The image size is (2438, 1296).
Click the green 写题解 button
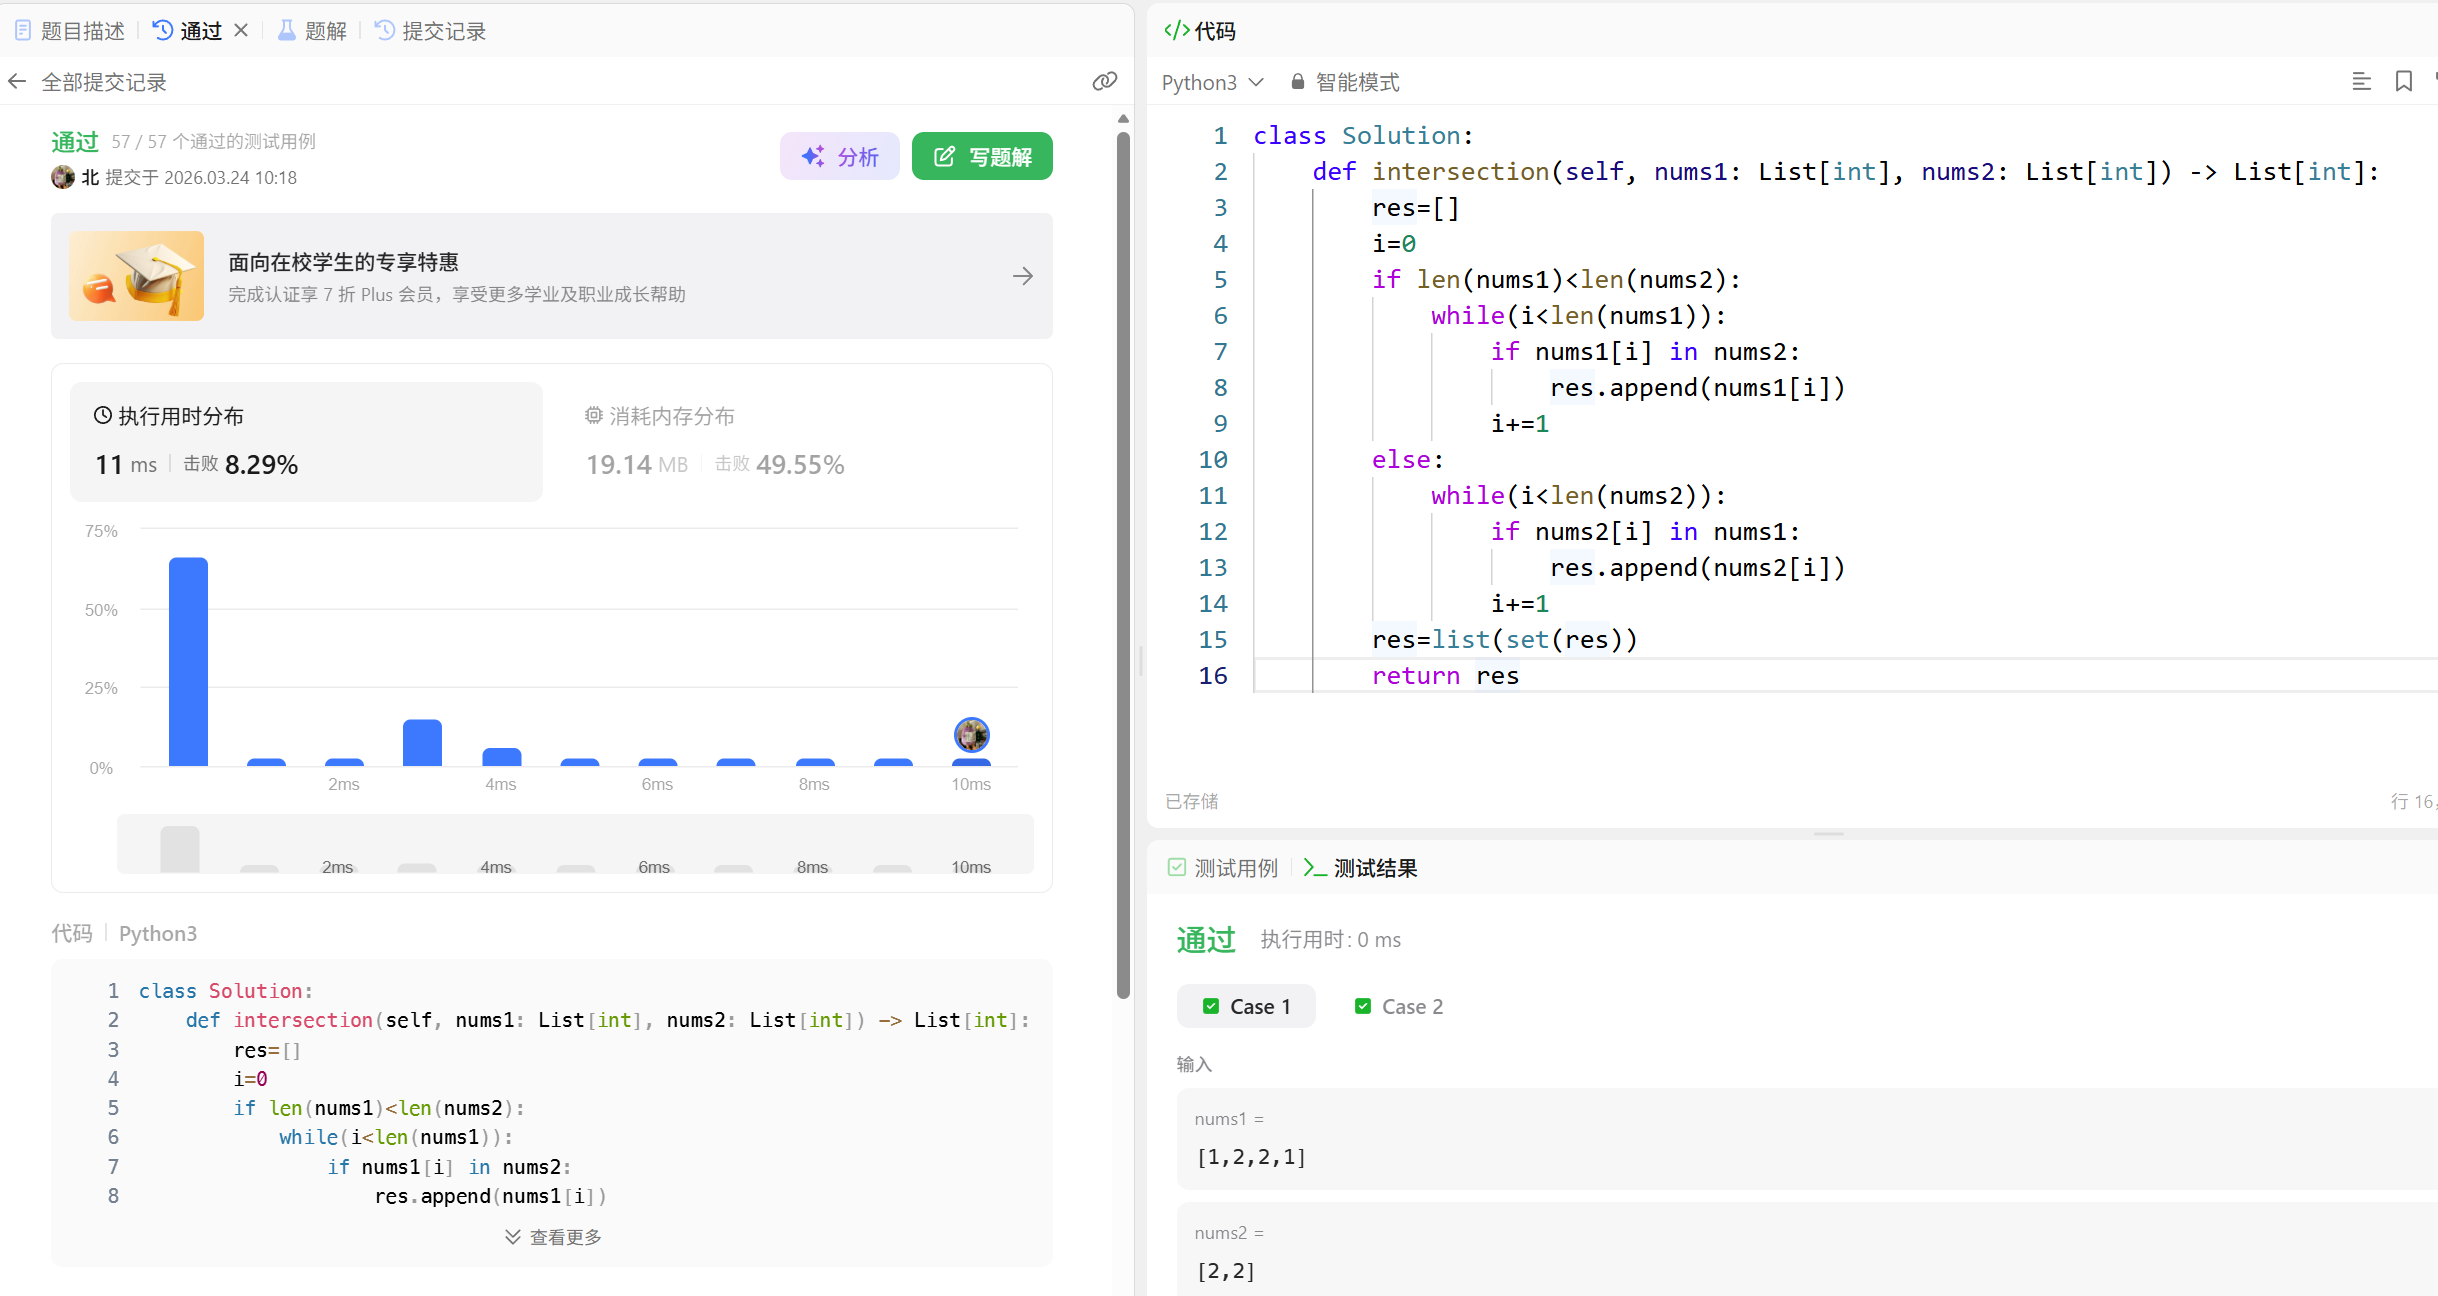[982, 157]
